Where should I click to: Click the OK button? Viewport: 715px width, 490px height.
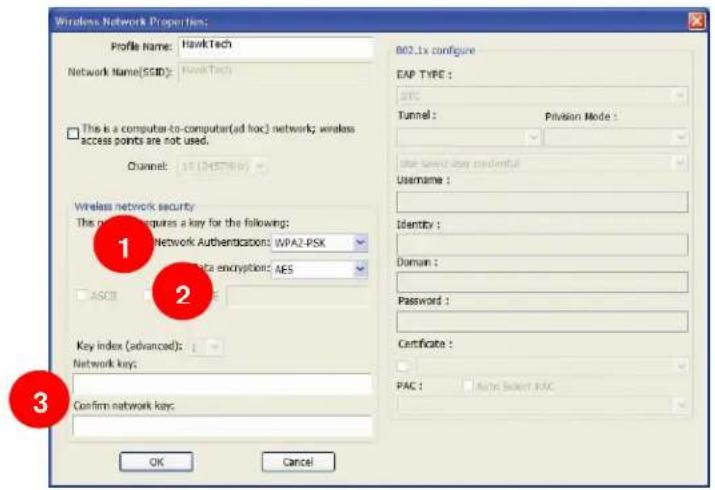point(156,462)
